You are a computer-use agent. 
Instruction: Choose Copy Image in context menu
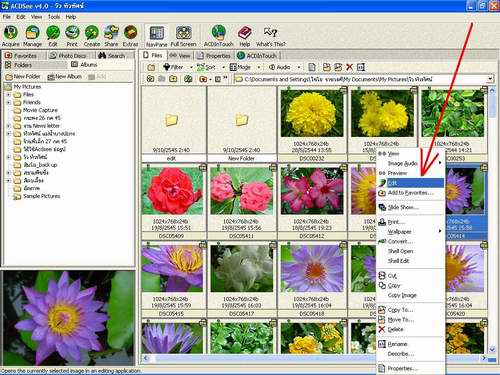pyautogui.click(x=411, y=295)
